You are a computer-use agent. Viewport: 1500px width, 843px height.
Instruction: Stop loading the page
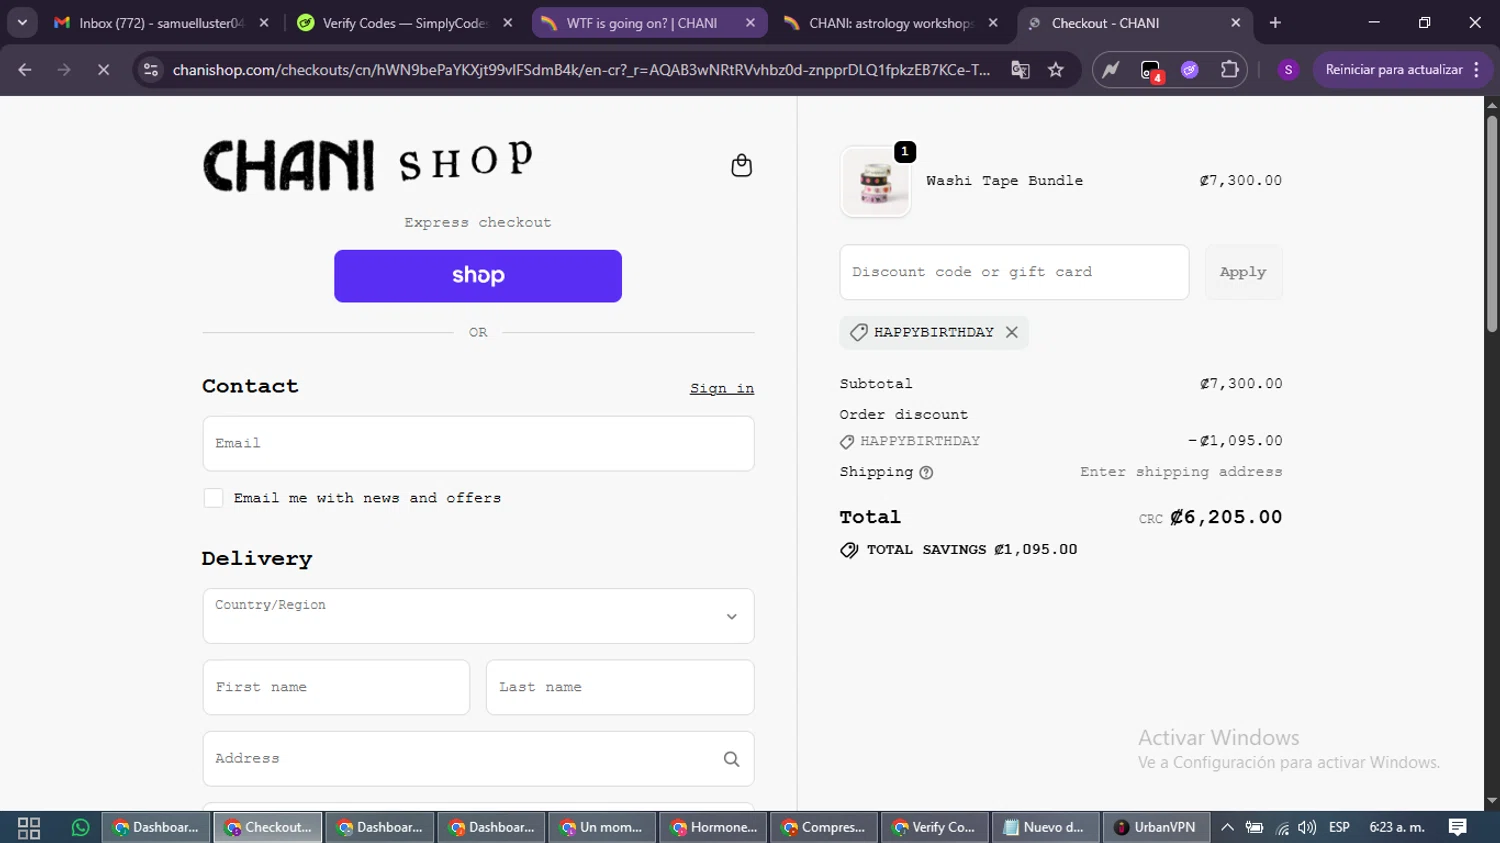[x=103, y=70]
